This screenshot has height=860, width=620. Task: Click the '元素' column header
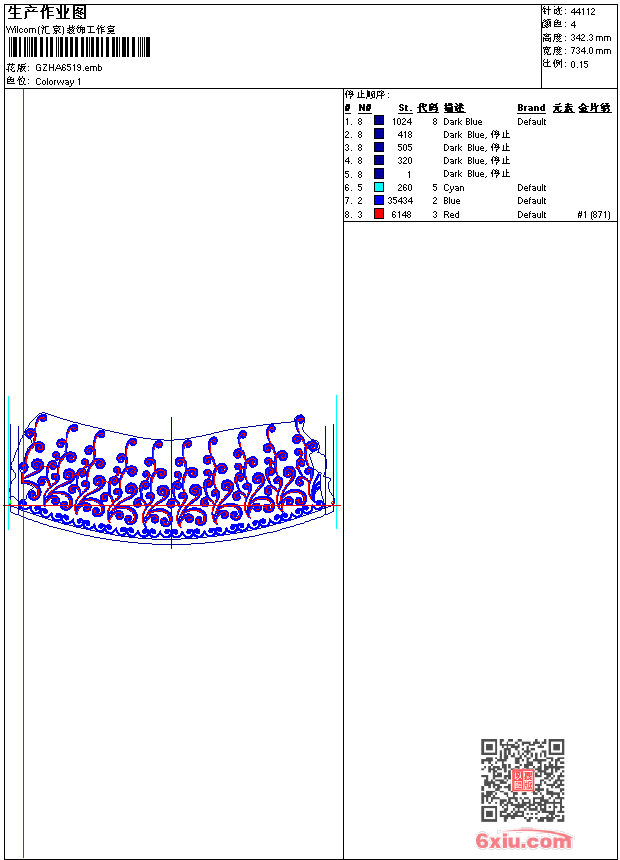563,108
